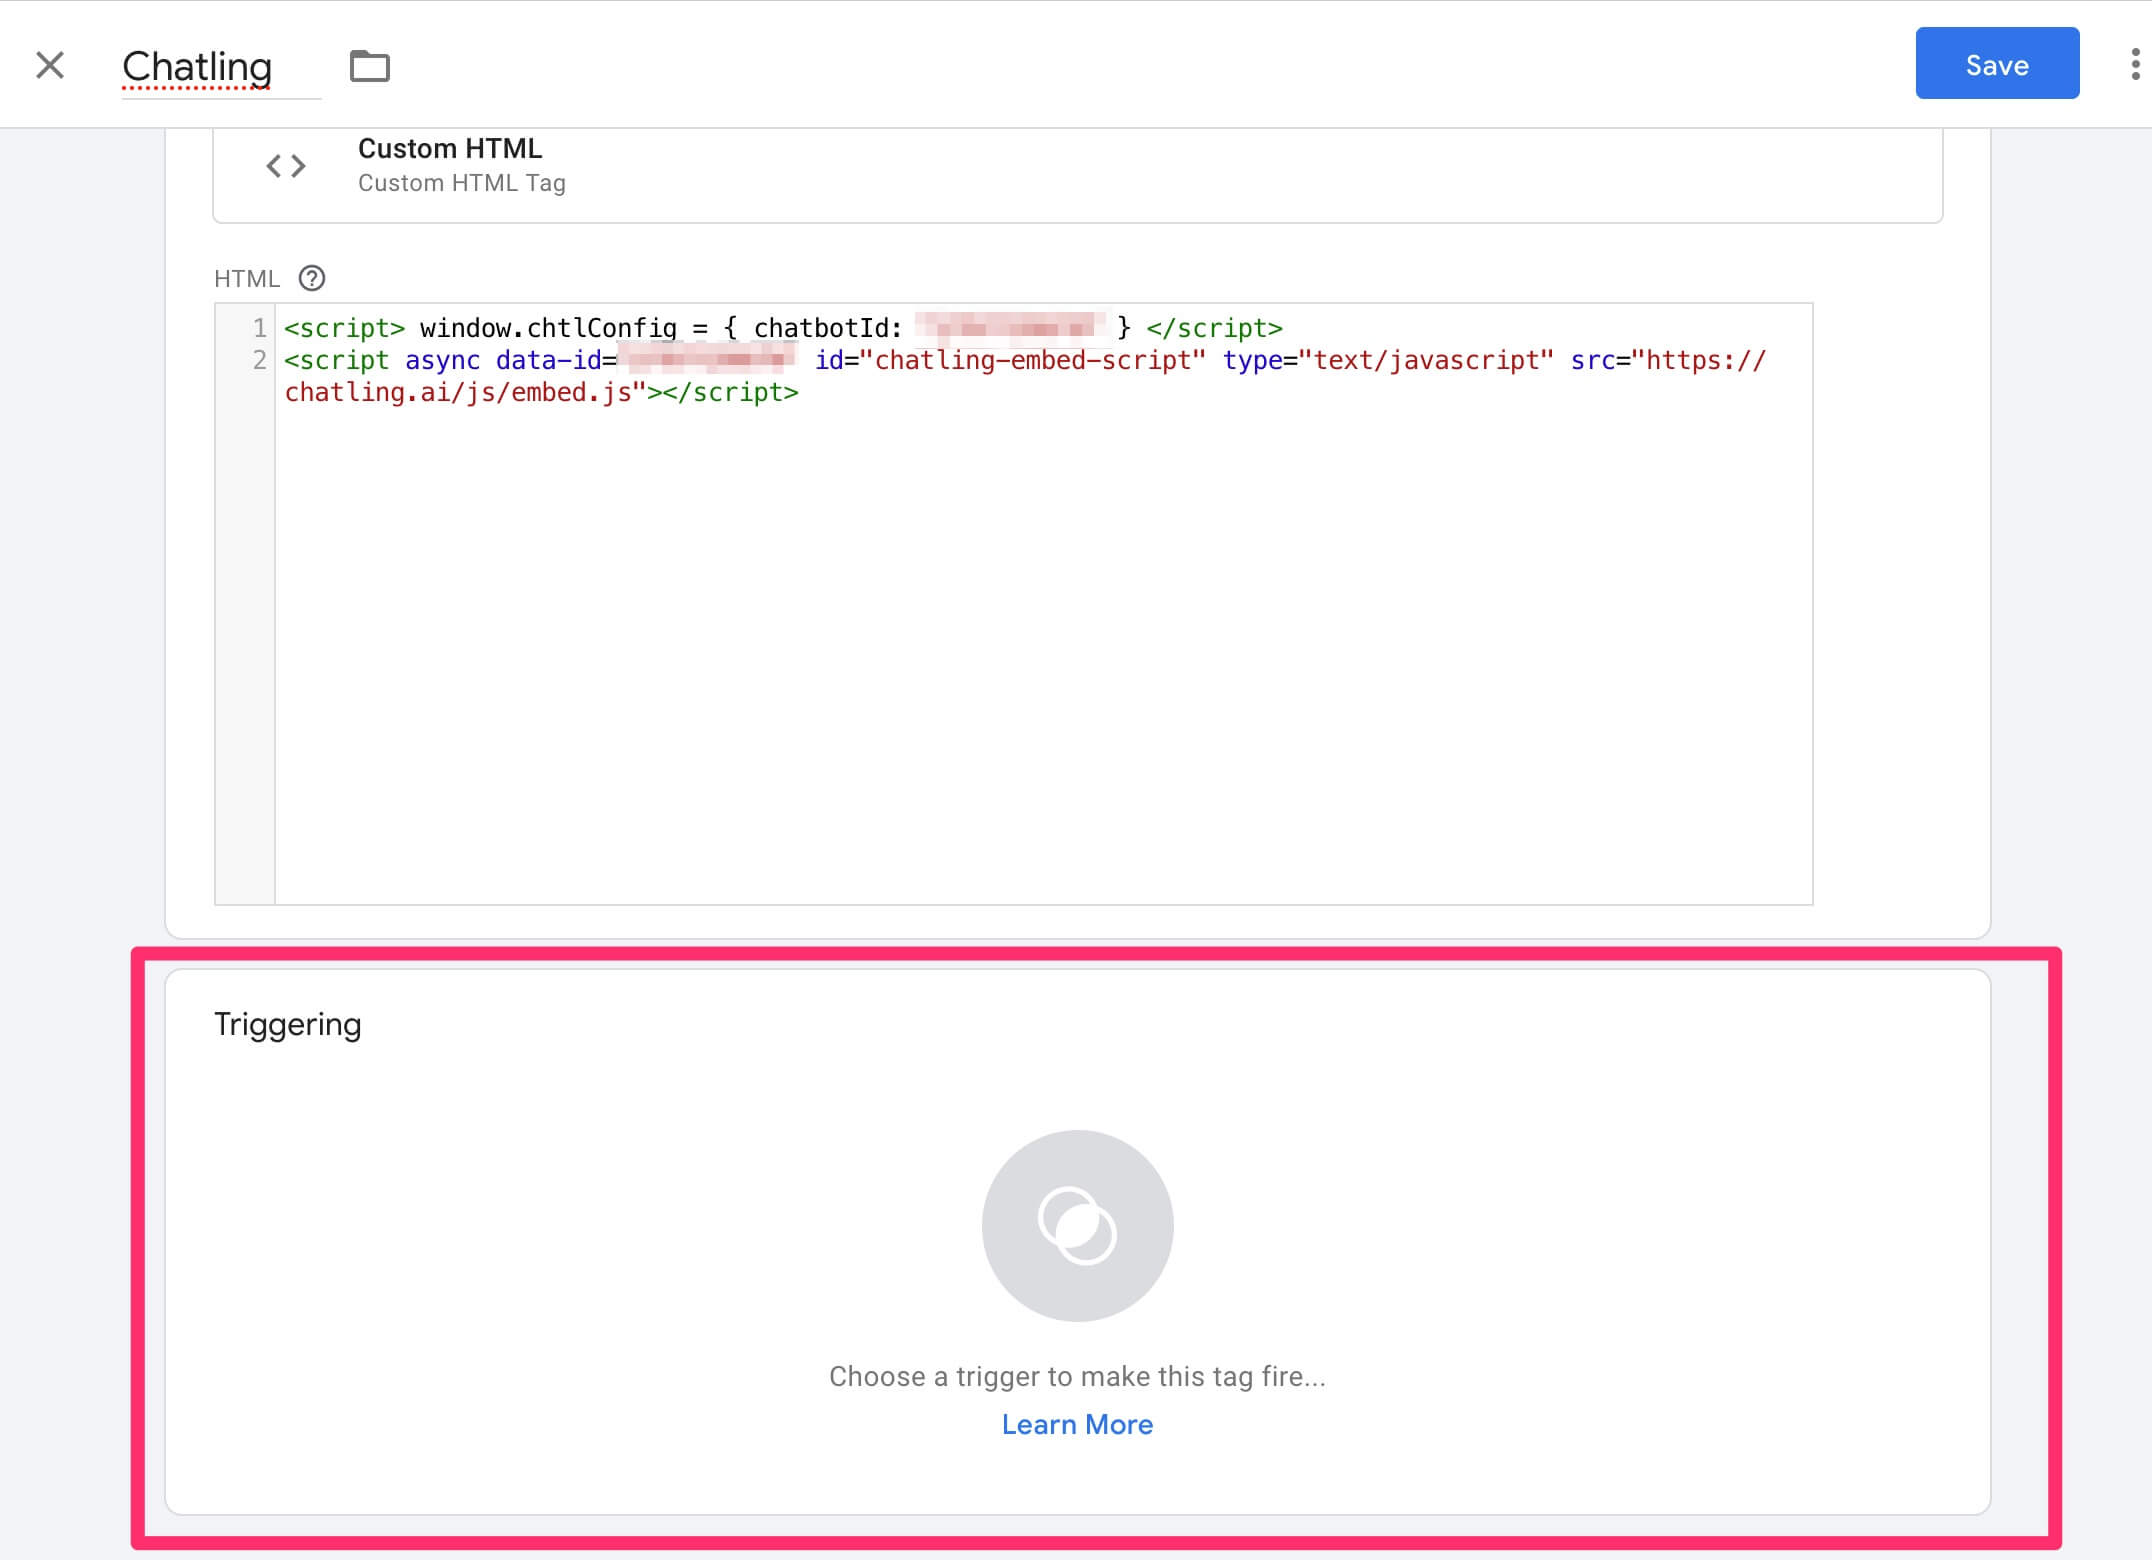Open the Learn More link

click(x=1078, y=1424)
